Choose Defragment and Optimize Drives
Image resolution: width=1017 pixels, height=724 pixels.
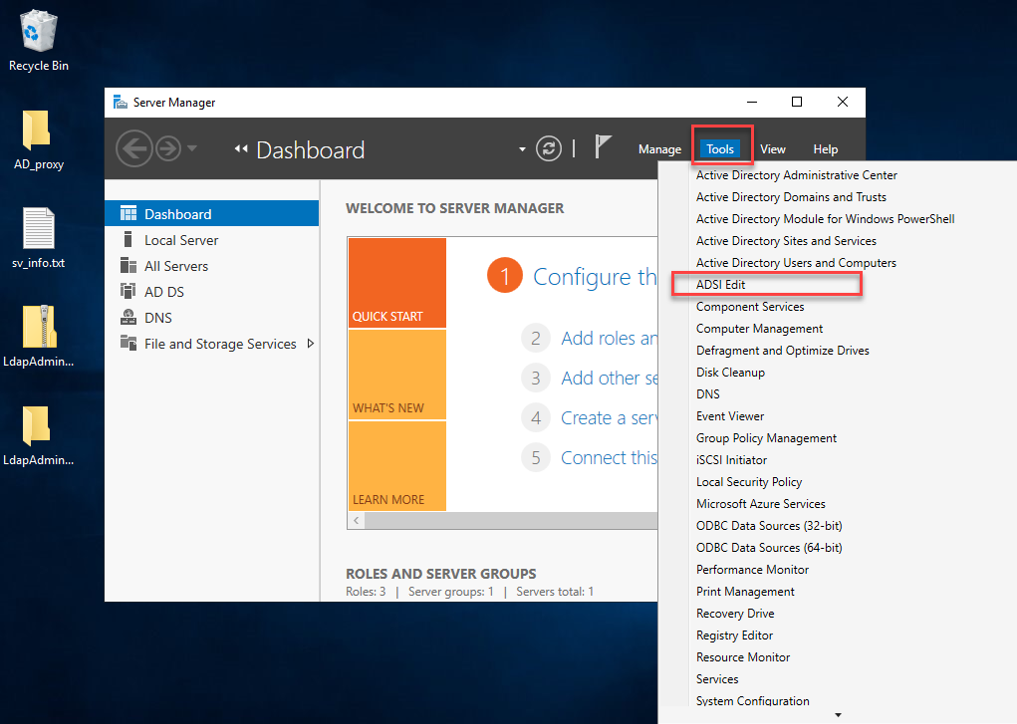click(x=782, y=350)
